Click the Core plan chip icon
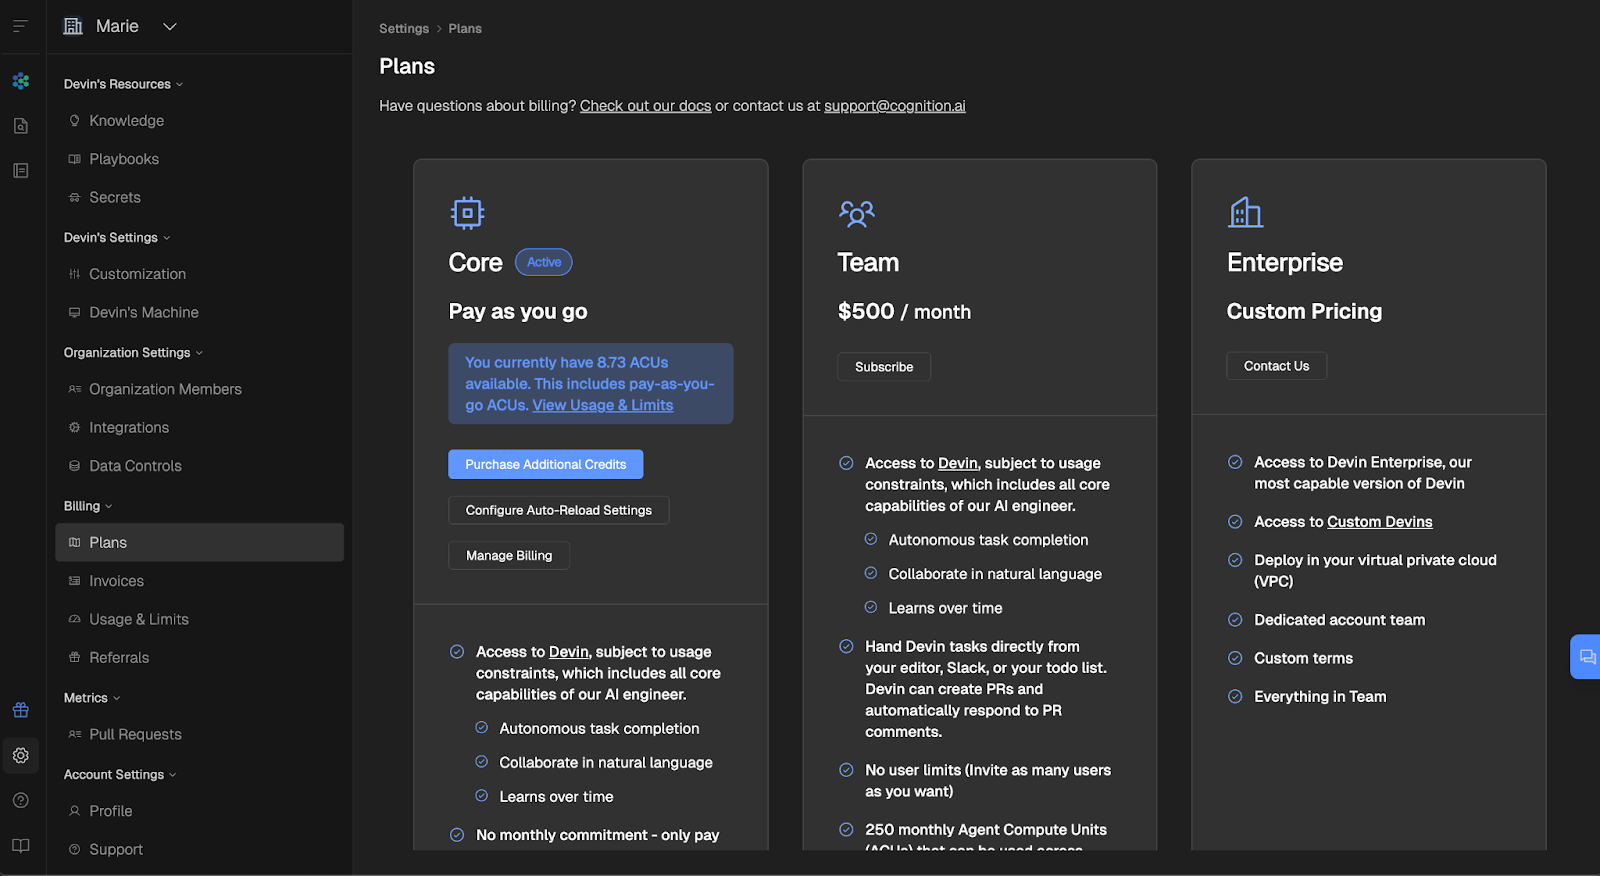This screenshot has width=1600, height=876. click(x=467, y=213)
